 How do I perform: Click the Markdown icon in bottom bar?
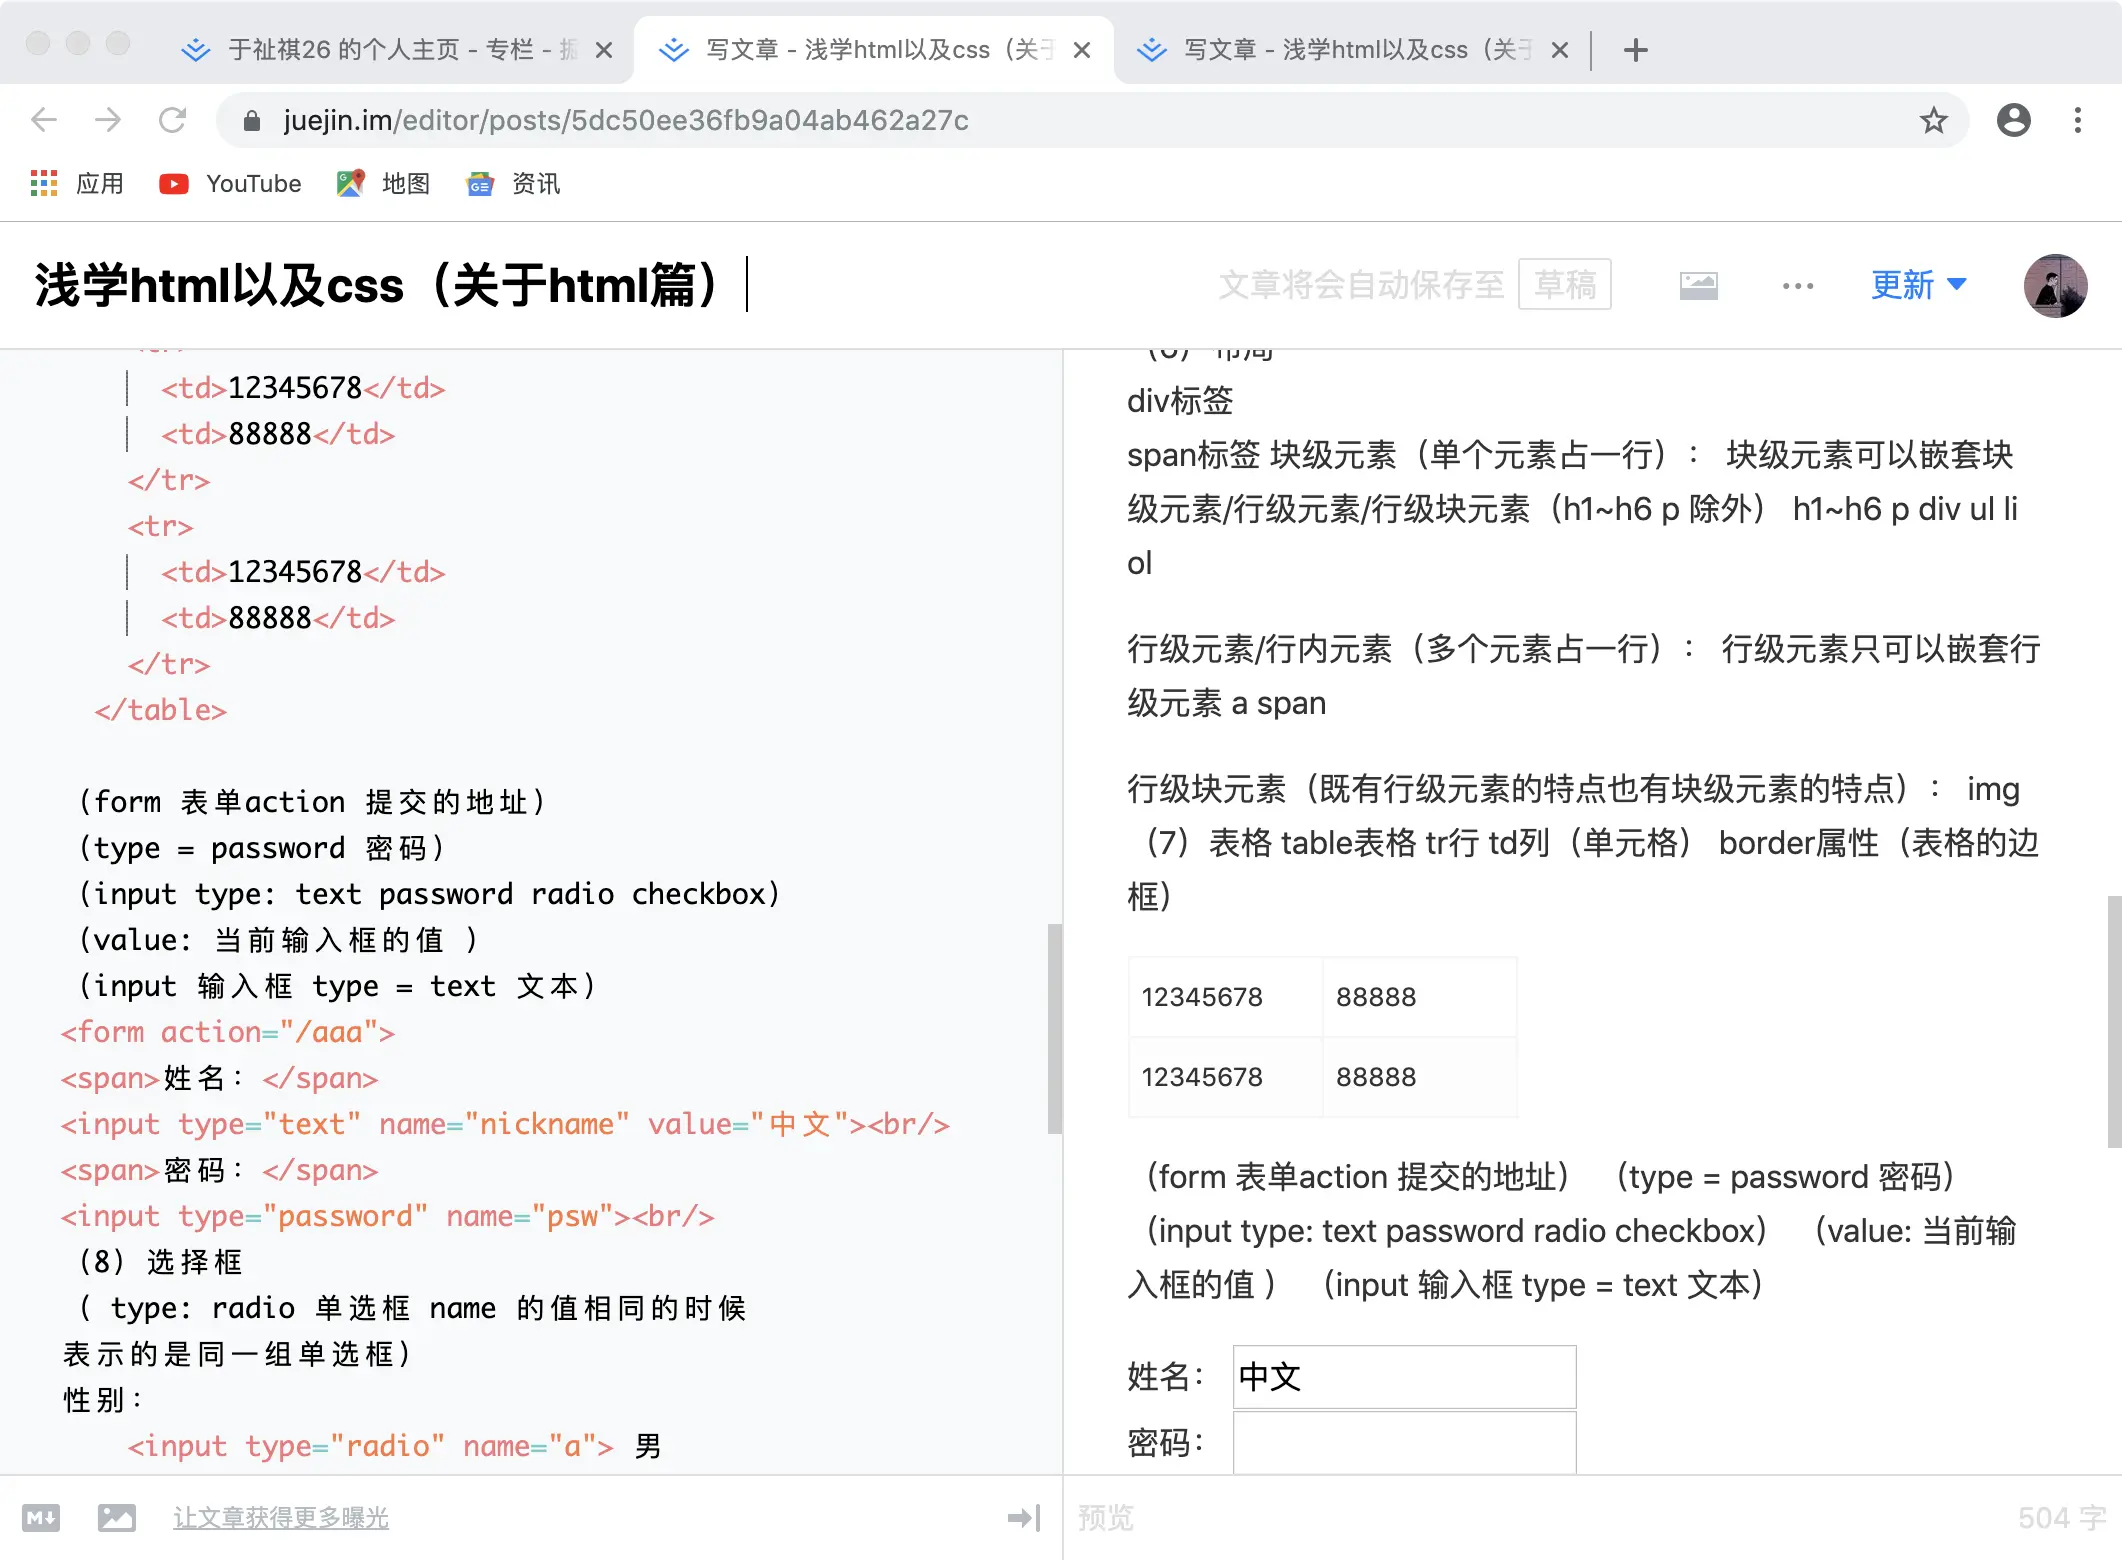click(41, 1518)
